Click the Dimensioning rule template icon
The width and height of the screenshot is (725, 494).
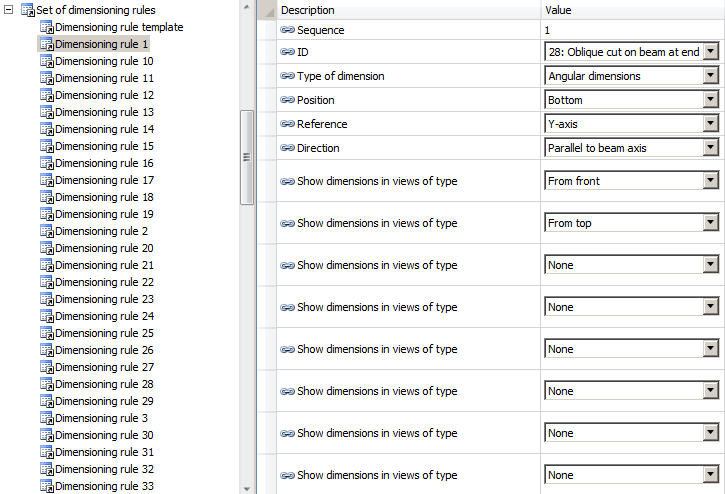pyautogui.click(x=46, y=27)
